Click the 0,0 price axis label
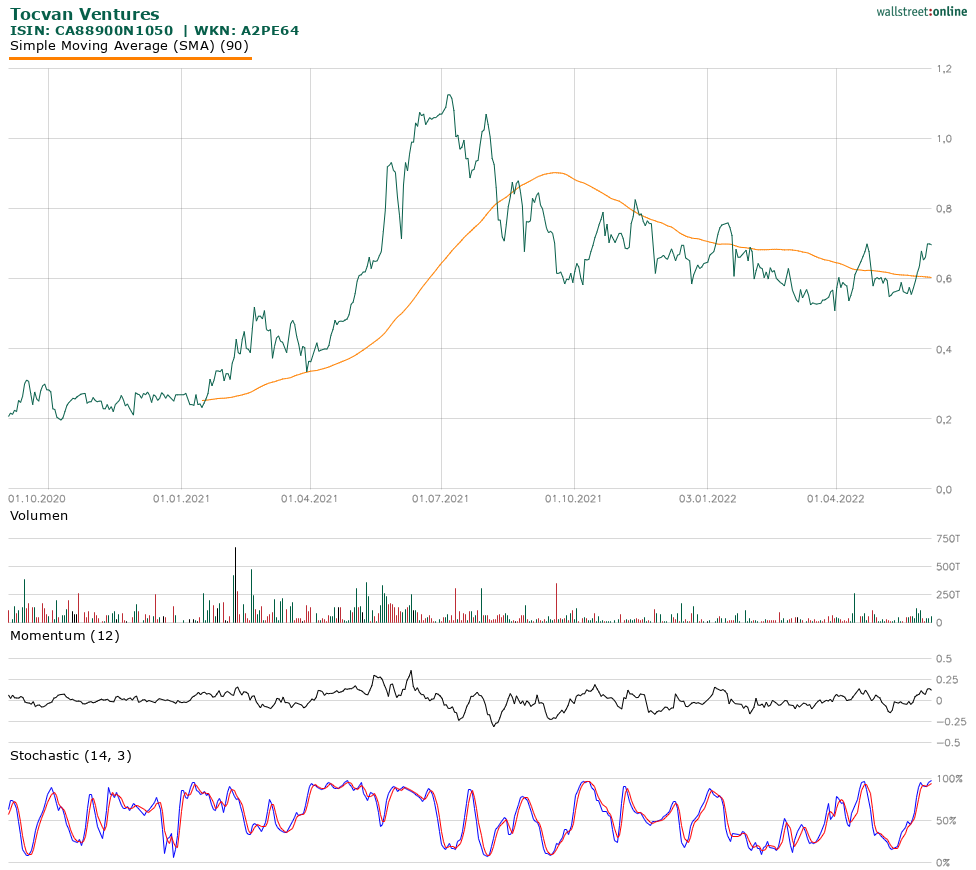This screenshot has height=870, width=976. coord(944,490)
